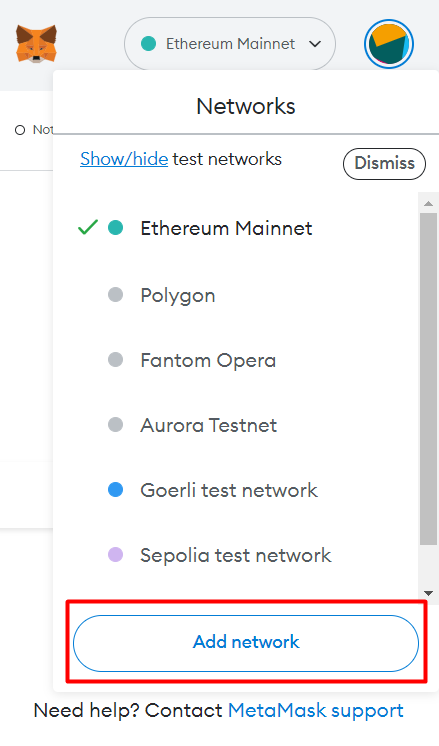
Task: Open the account avatar menu
Action: [389, 44]
